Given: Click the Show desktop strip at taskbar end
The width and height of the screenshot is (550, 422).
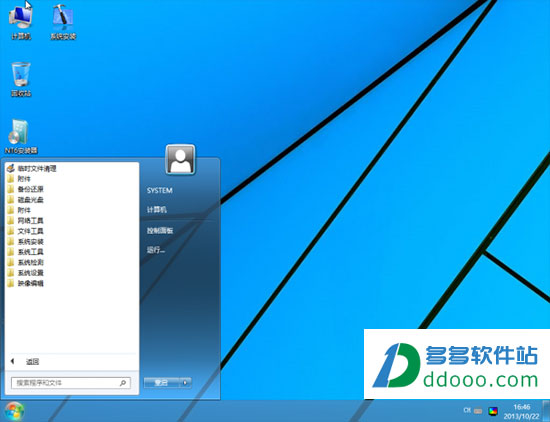Looking at the screenshot, I should [546, 411].
